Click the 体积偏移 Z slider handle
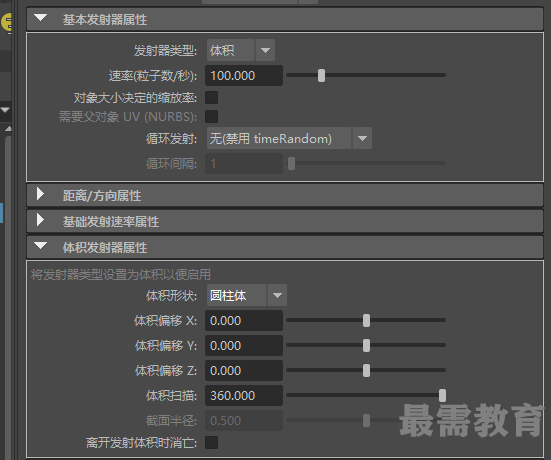The image size is (551, 460). [366, 370]
